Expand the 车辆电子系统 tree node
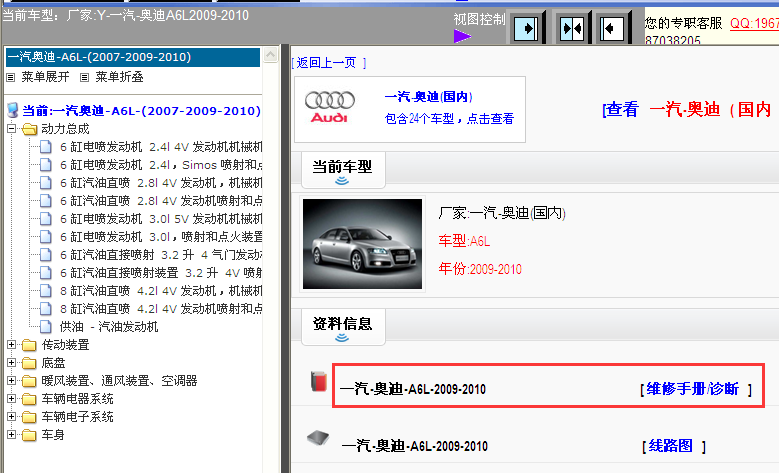Viewport: 779px width, 473px height. [11, 416]
